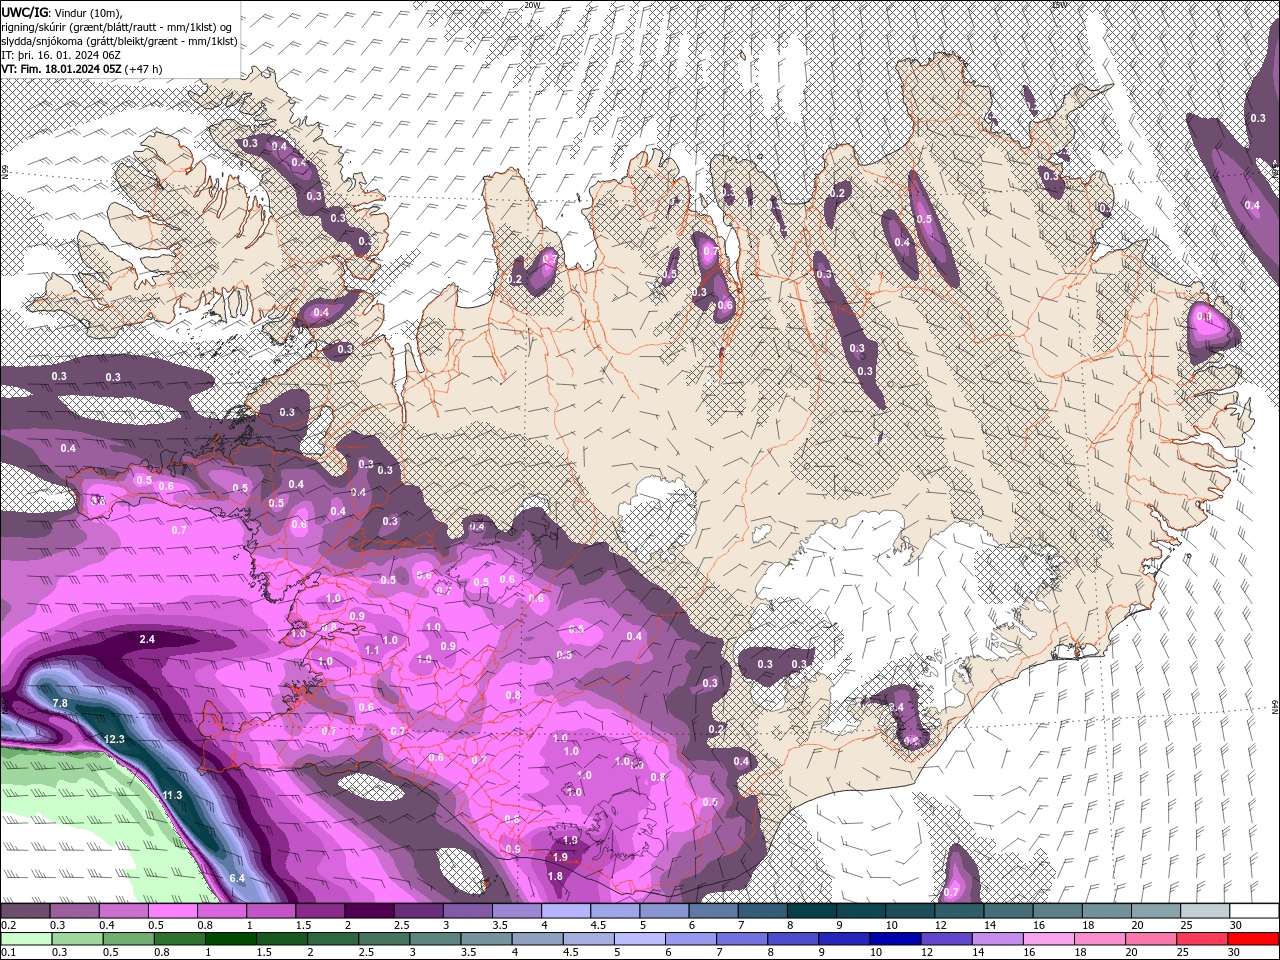This screenshot has width=1280, height=960.
Task: Pick the forest green 0.8 rain legend swatch
Action: (179, 938)
